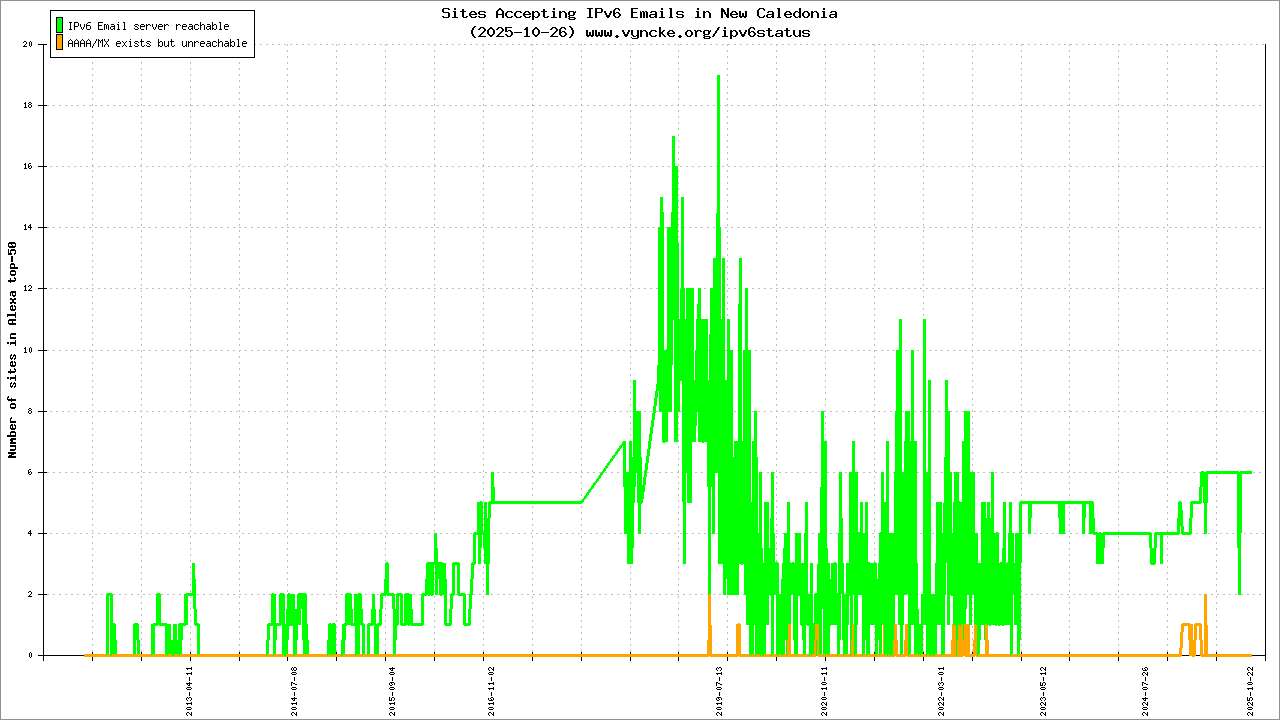Select 'IPv6 Email server reachable' legend label
This screenshot has height=720, width=1280.
(148, 26)
